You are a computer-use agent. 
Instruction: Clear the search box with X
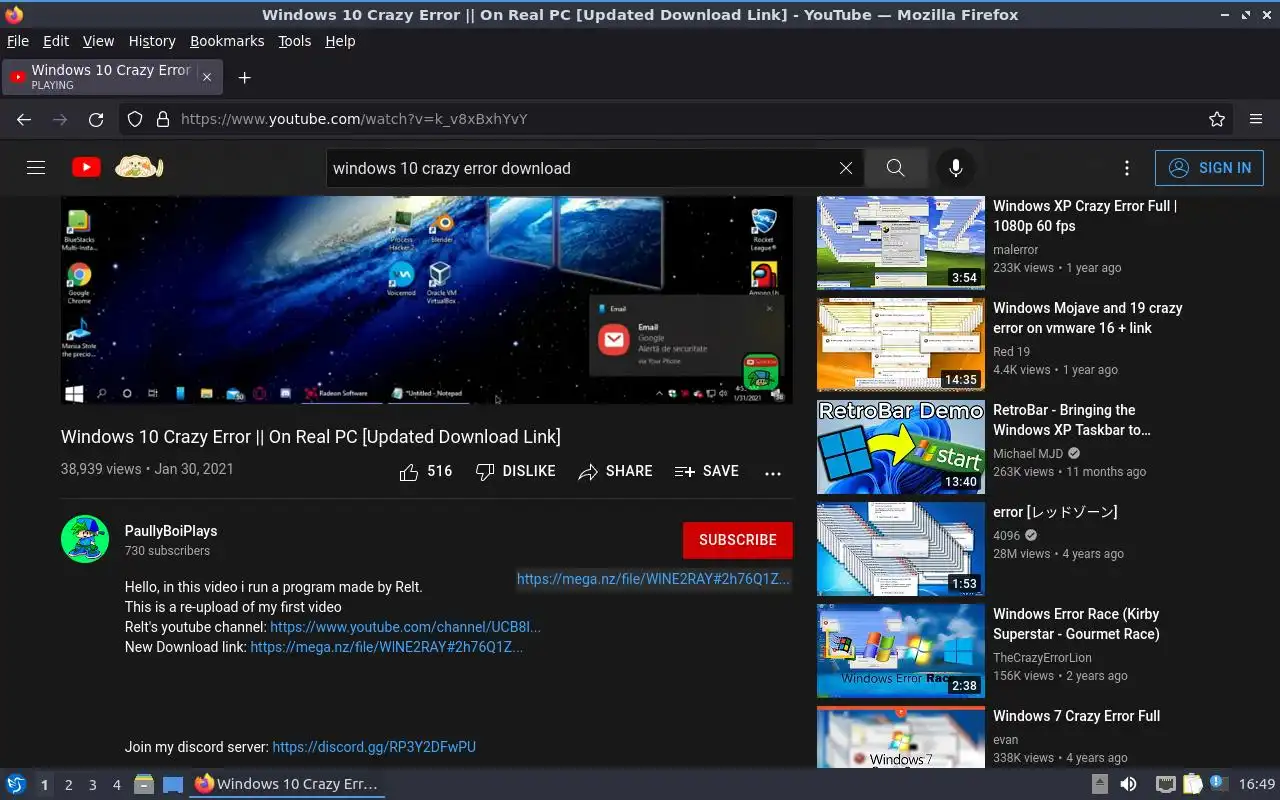pos(846,168)
